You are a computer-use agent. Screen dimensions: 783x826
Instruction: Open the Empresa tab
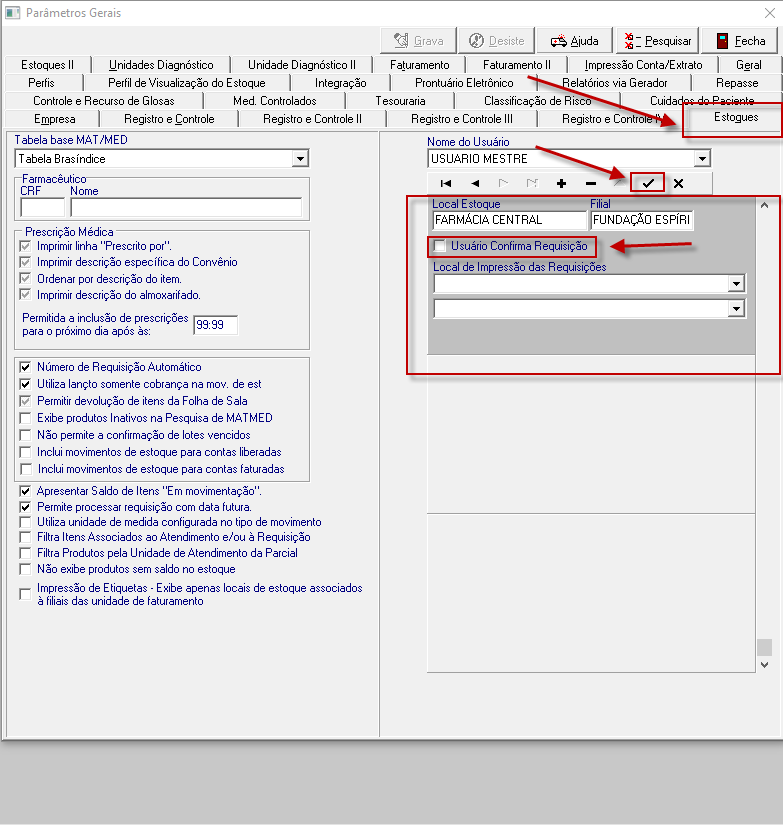point(55,119)
